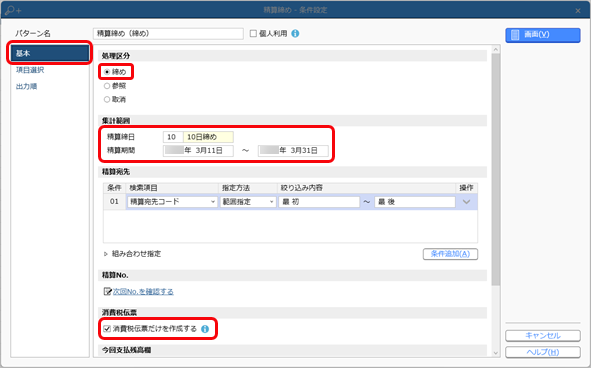Click the パターン名 text field

coord(168,34)
